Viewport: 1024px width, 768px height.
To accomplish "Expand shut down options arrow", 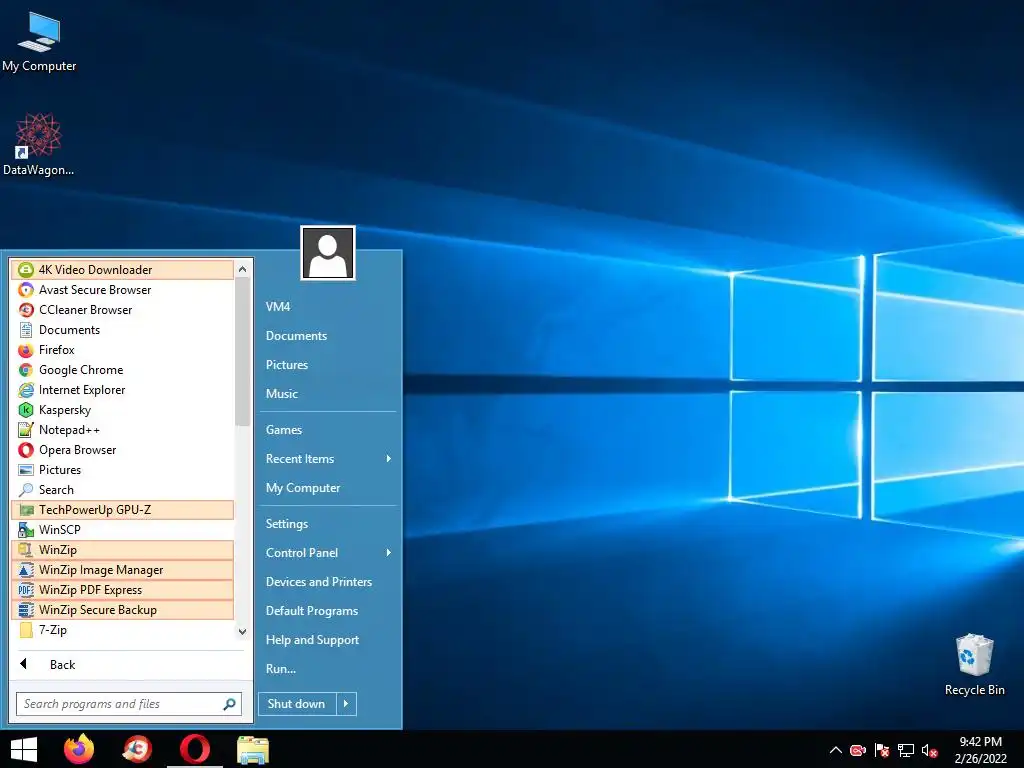I will point(346,704).
